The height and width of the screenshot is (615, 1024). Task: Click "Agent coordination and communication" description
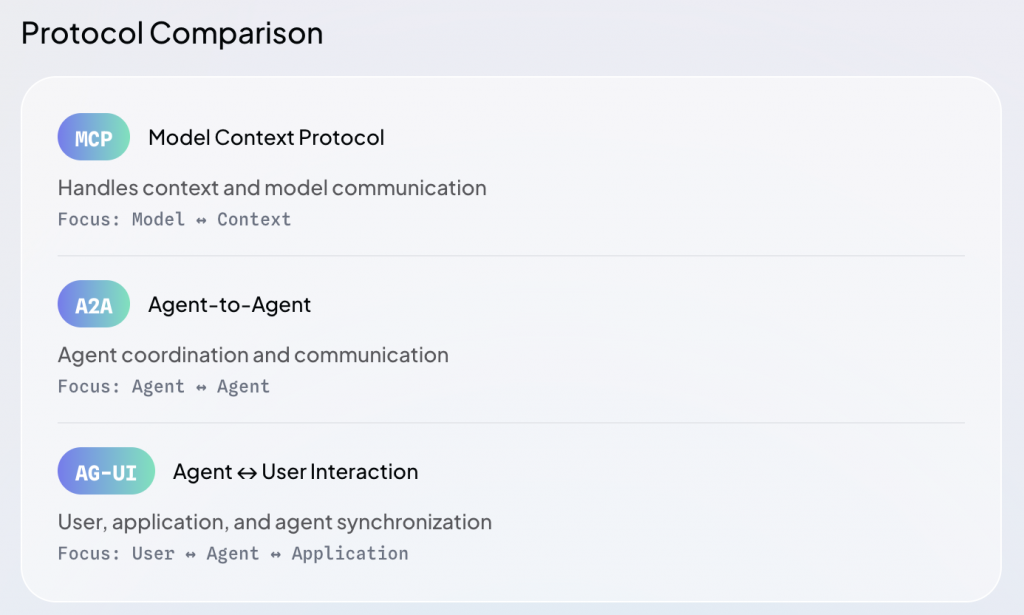[253, 355]
